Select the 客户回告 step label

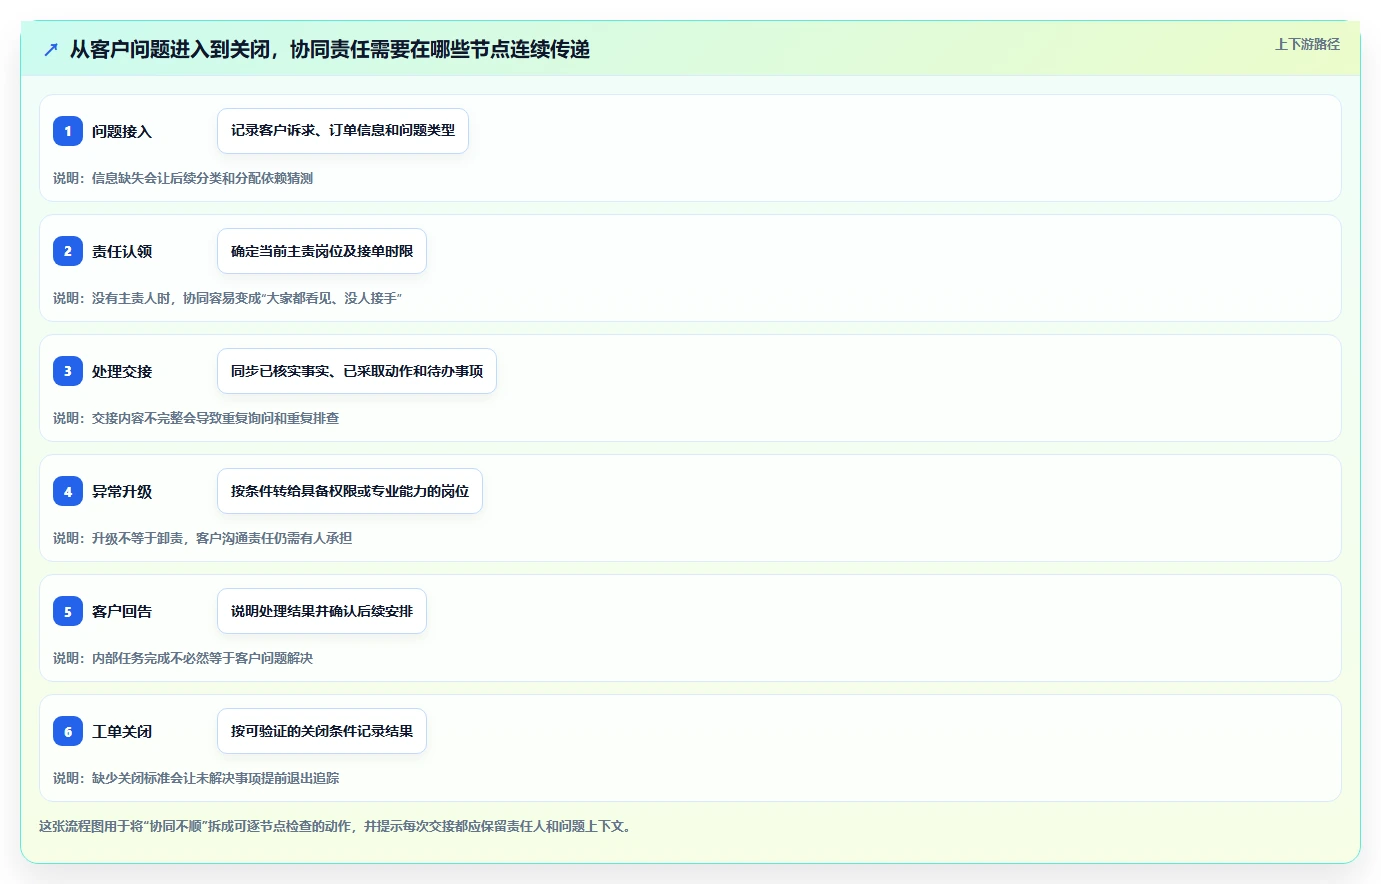[x=122, y=611]
